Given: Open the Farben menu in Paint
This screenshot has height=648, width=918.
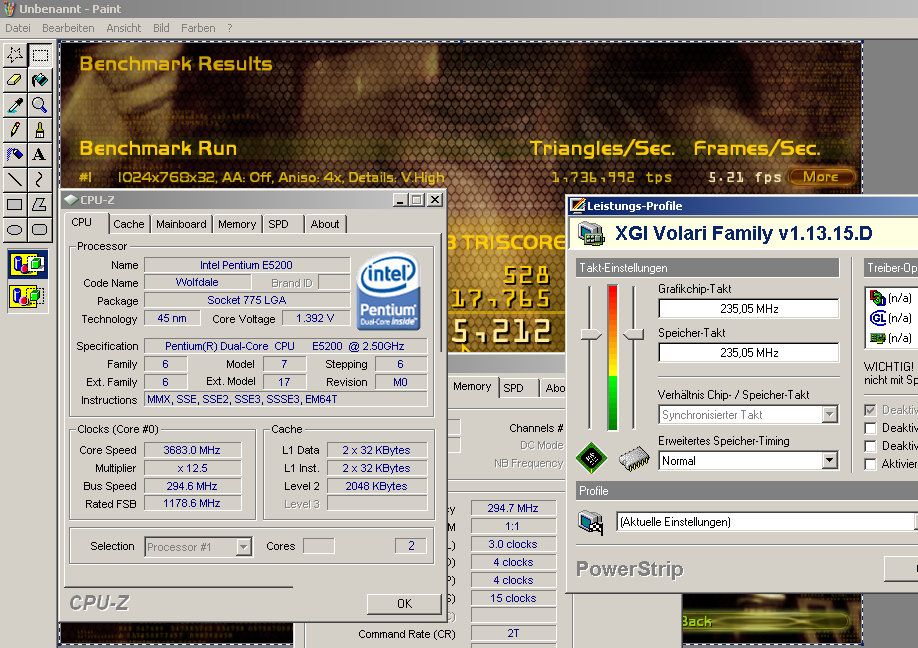Looking at the screenshot, I should pos(198,28).
